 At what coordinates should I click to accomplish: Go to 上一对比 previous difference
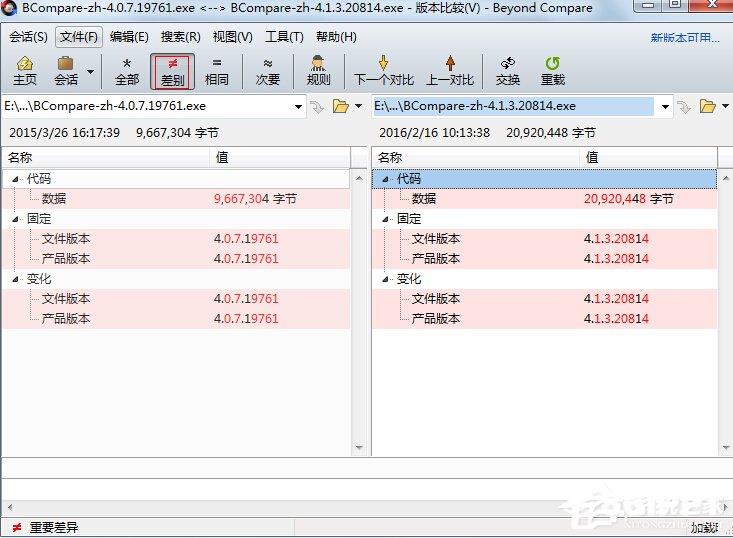[x=450, y=71]
